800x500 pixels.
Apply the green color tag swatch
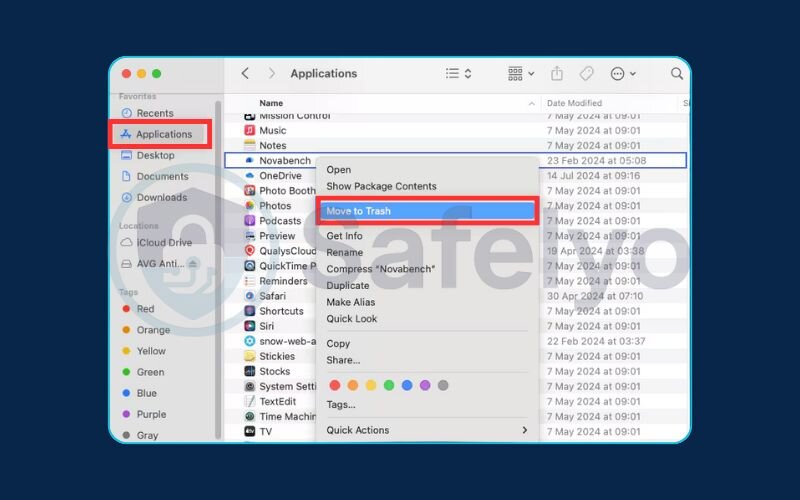[x=389, y=385]
